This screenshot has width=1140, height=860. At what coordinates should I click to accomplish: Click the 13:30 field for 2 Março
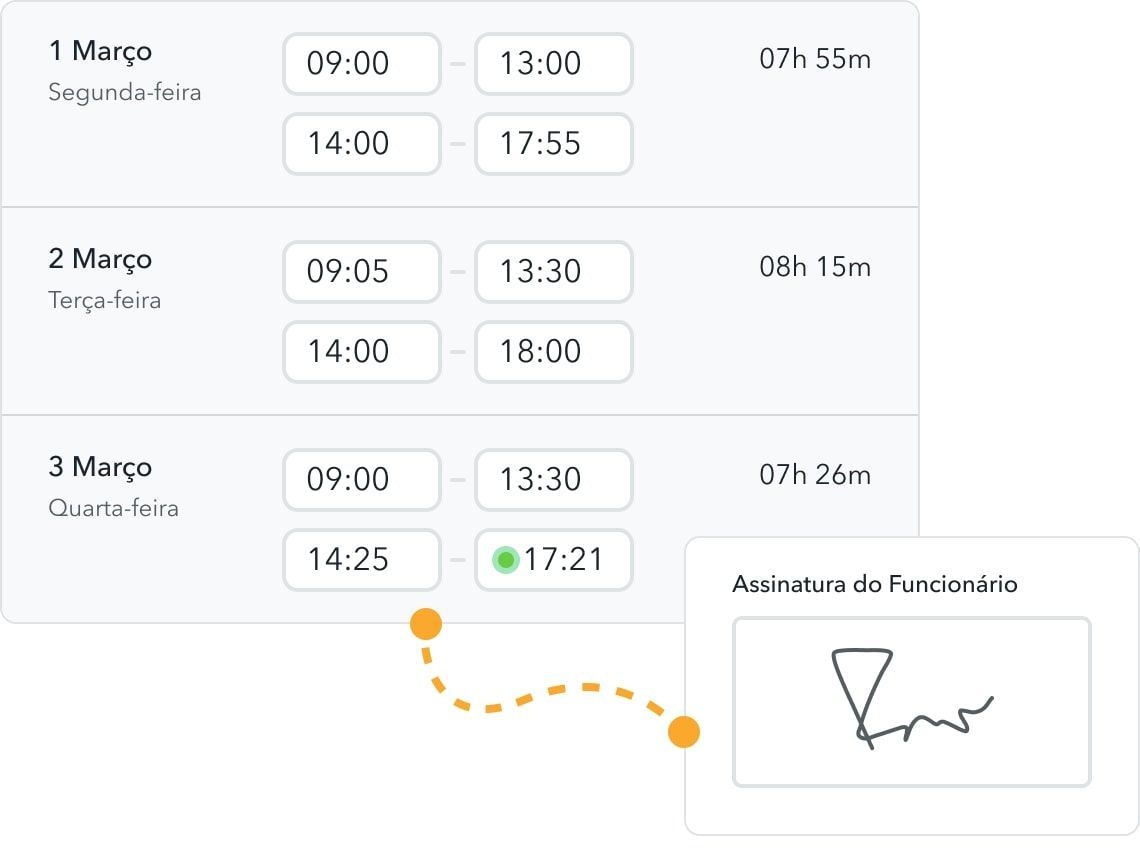click(x=554, y=272)
